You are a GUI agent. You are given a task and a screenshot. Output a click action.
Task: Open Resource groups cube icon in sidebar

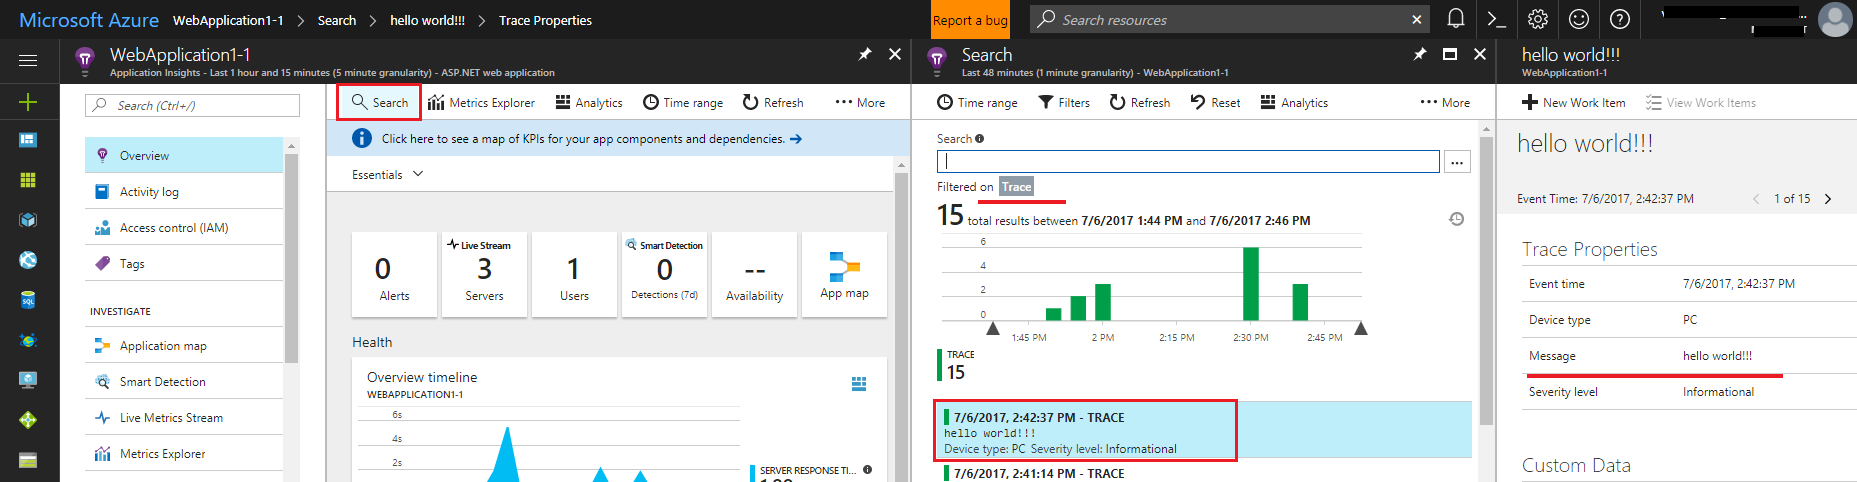(x=28, y=220)
